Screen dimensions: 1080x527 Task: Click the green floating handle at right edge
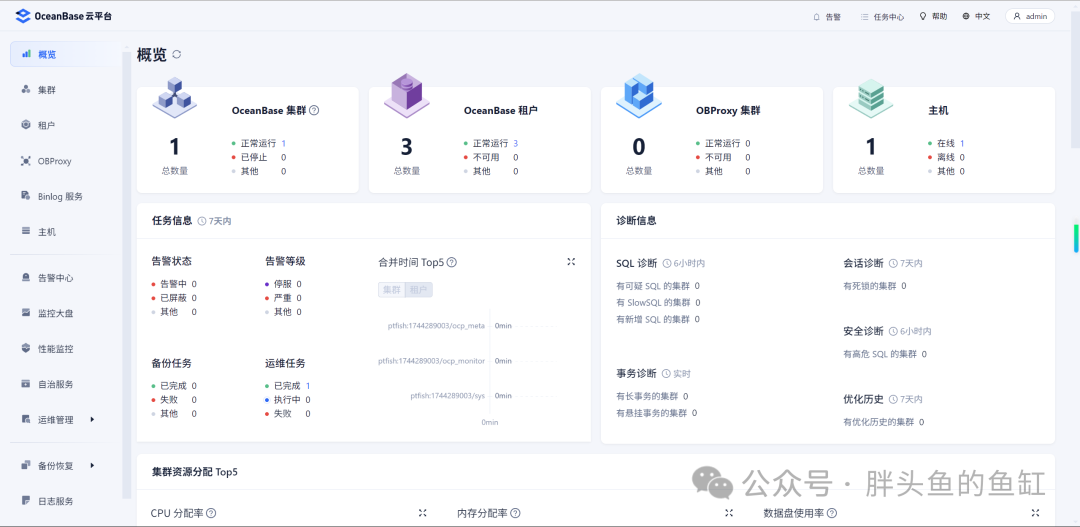coord(1075,238)
